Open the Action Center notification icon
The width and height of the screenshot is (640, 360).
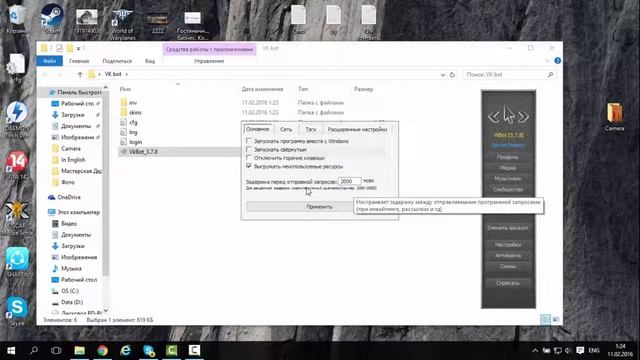[580, 351]
